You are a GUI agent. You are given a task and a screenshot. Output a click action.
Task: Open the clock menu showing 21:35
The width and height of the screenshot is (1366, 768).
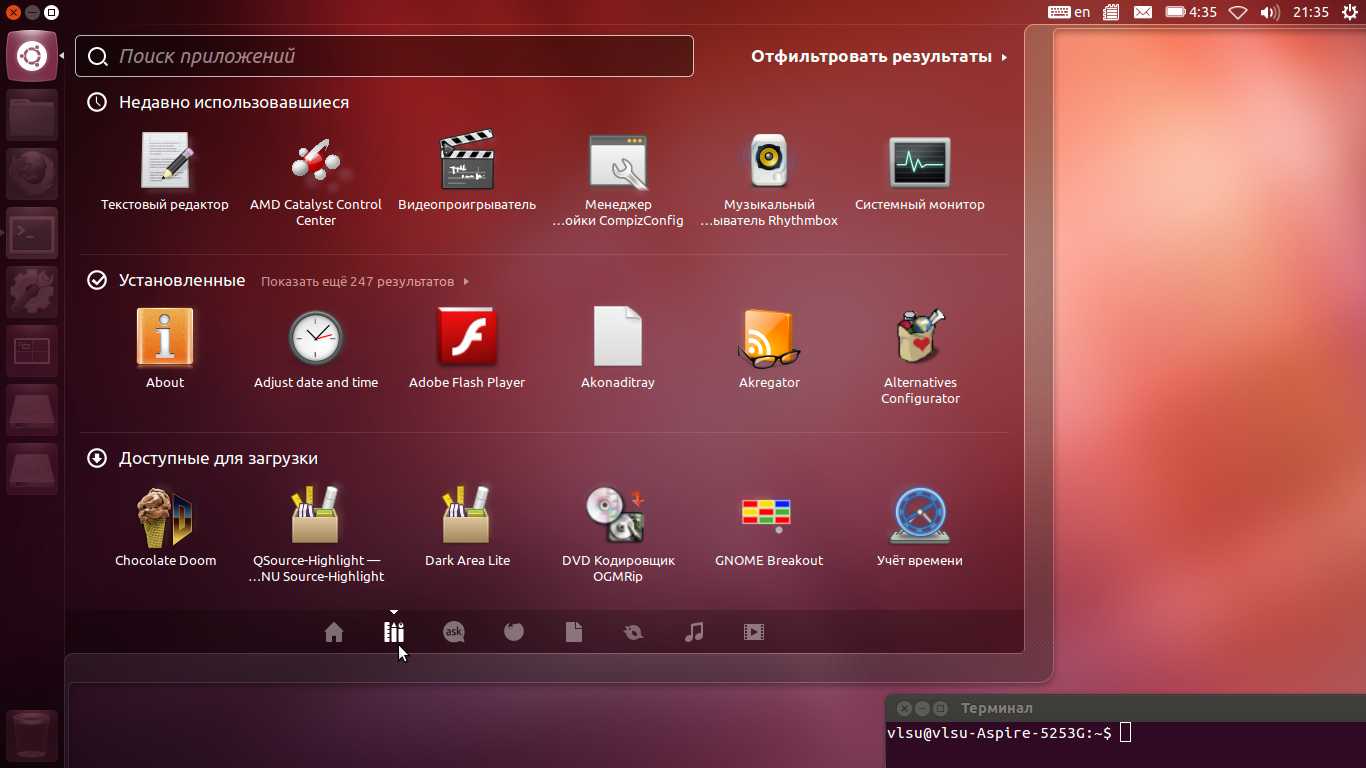(x=1310, y=12)
